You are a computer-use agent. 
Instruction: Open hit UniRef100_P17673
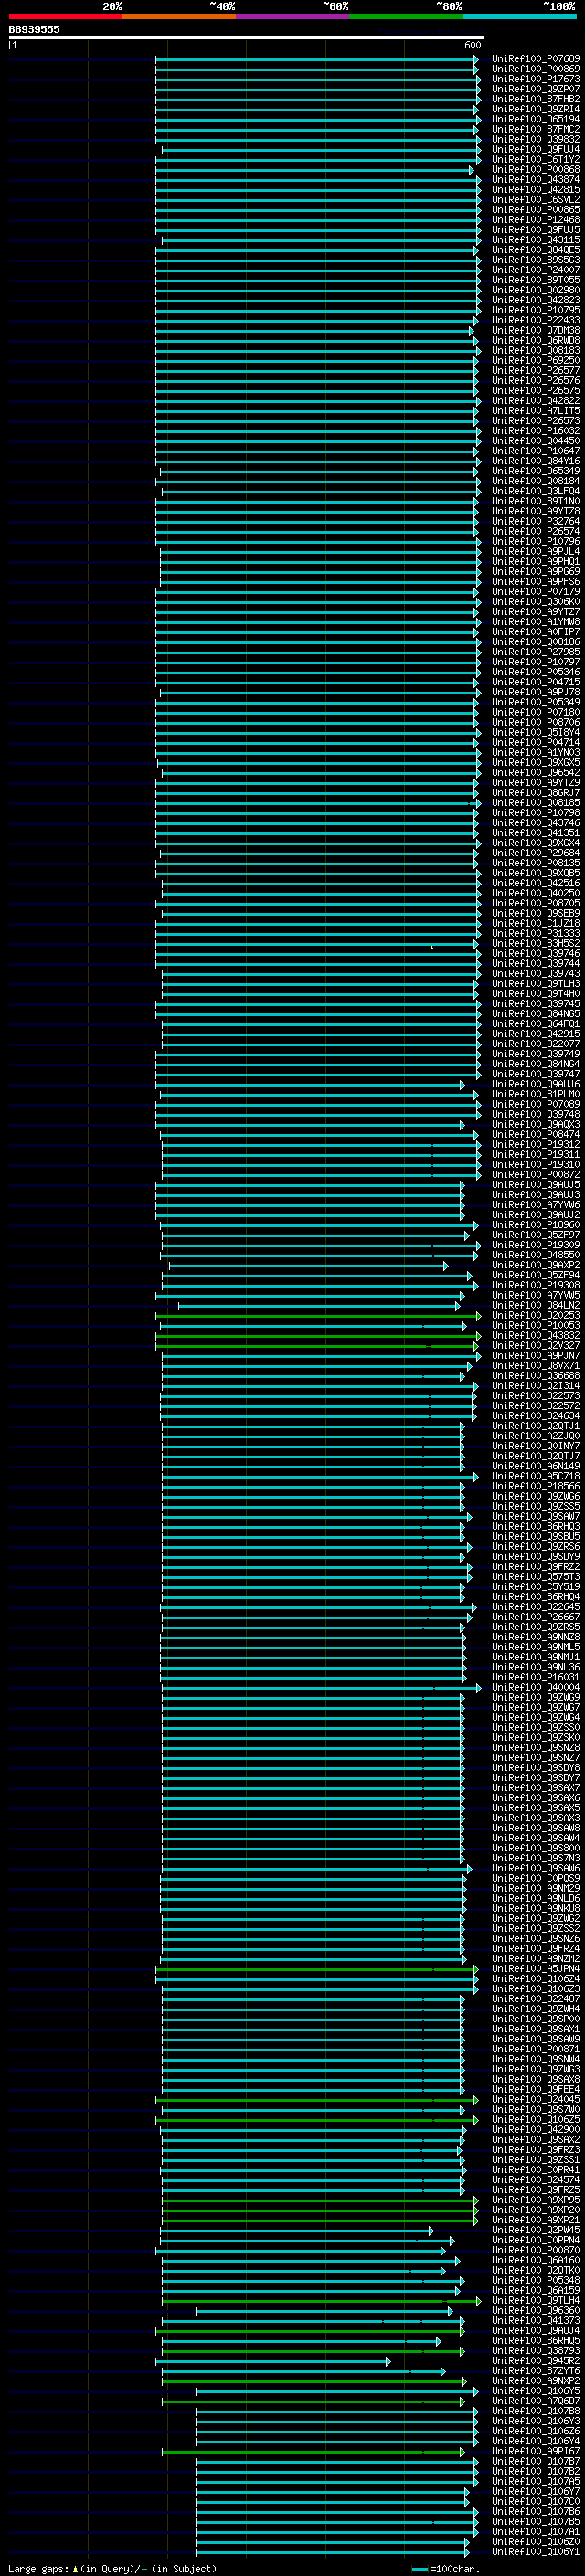point(535,79)
